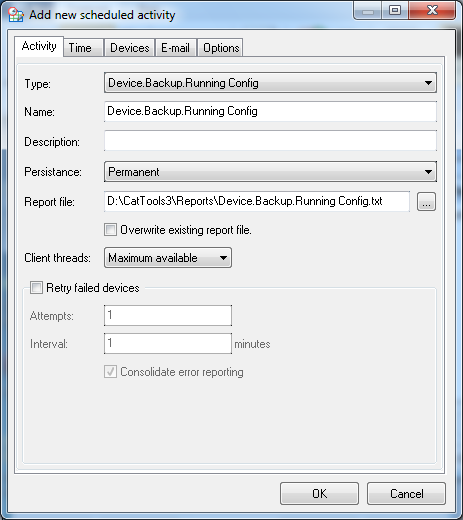Go to the E-mail tab
The height and width of the screenshot is (520, 463).
pos(176,48)
